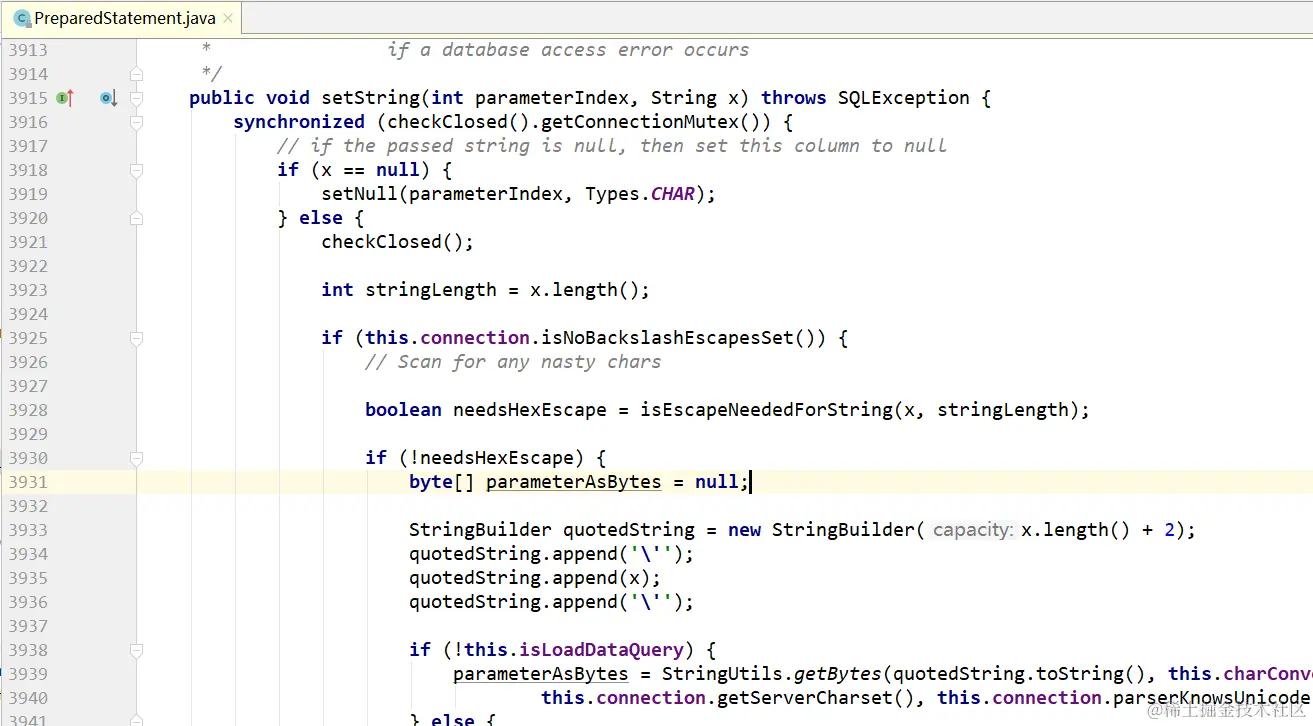Click the overridden-method gutter icon on line 3915

pyautogui.click(x=108, y=98)
